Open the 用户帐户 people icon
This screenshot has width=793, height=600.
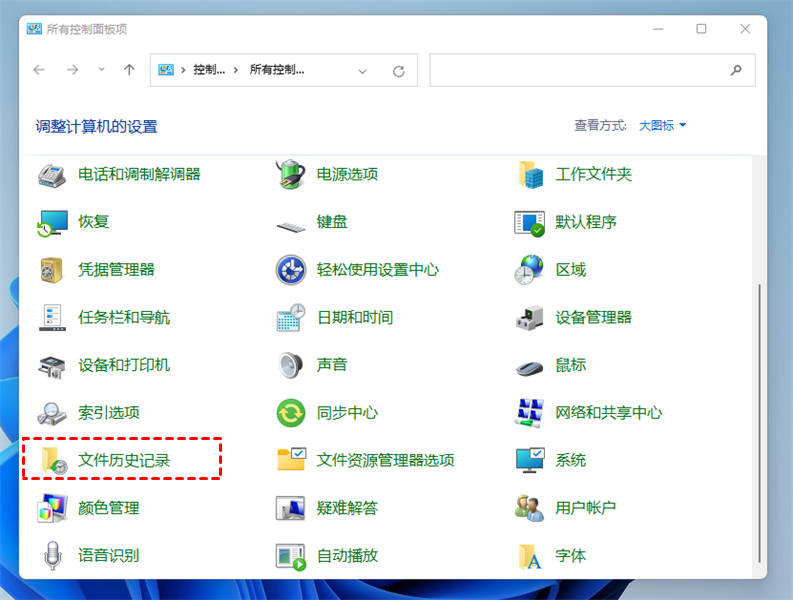click(530, 508)
